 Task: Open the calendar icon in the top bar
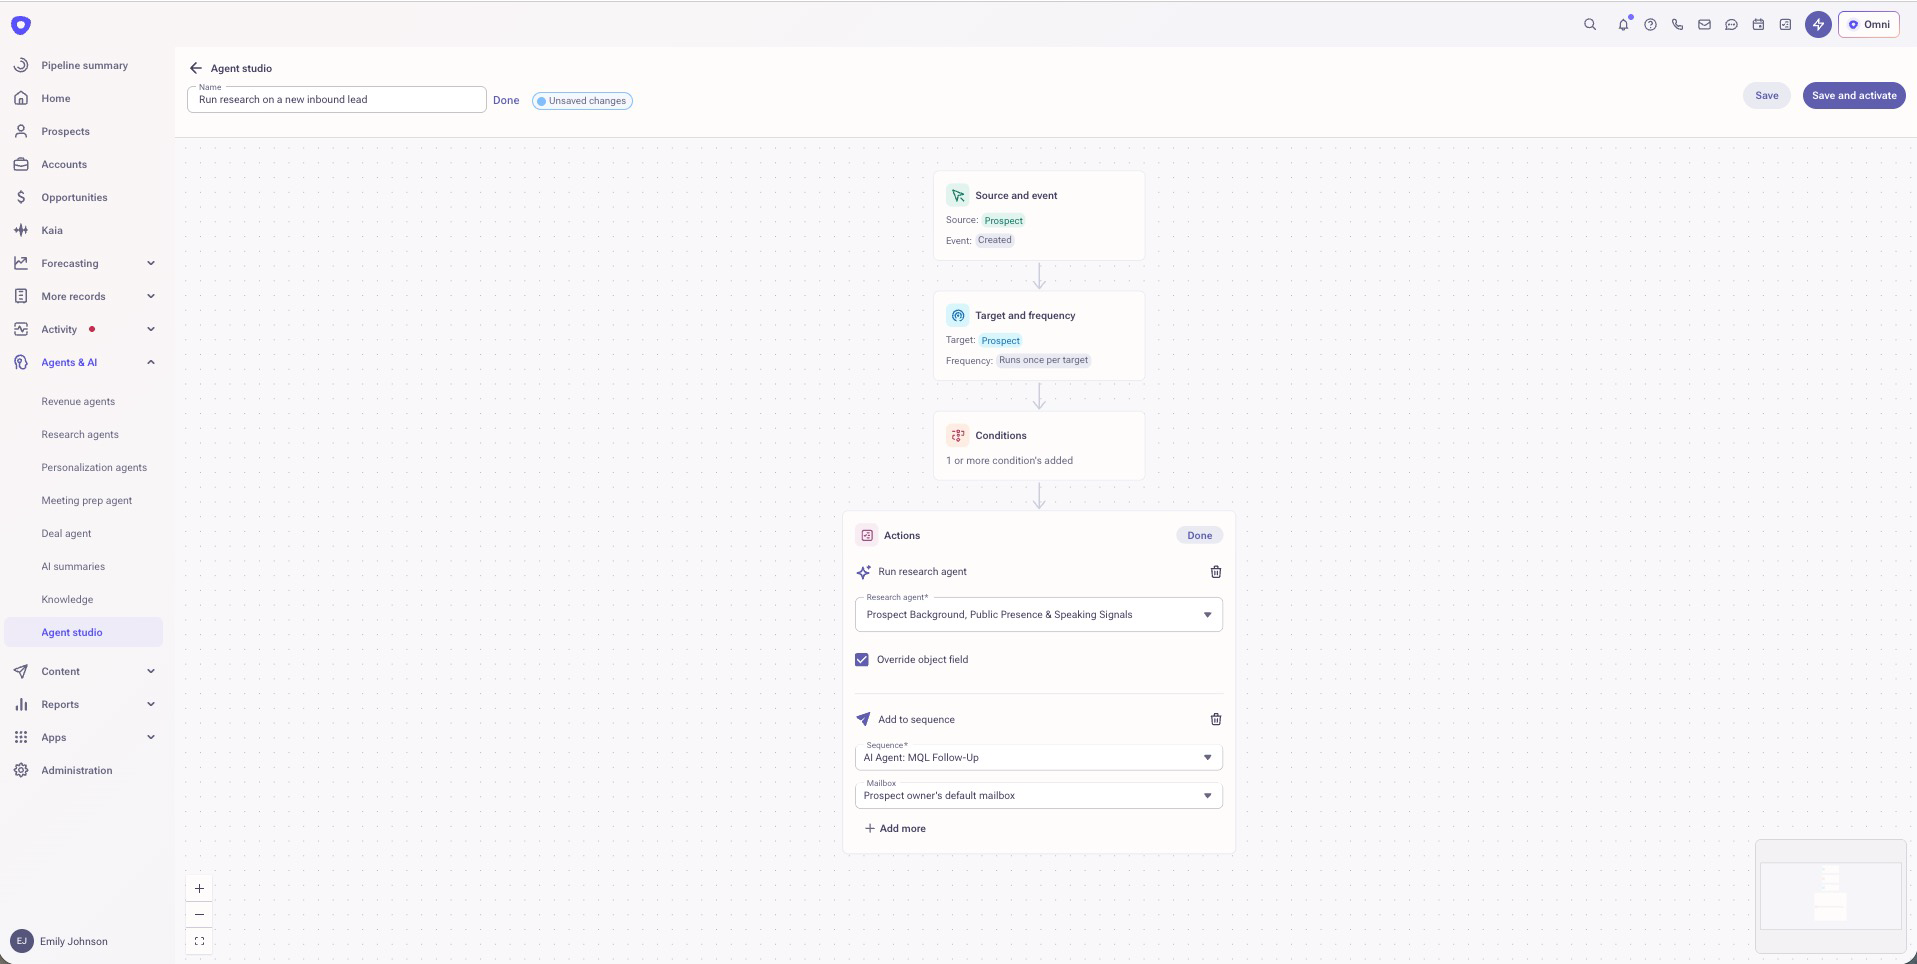tap(1758, 24)
